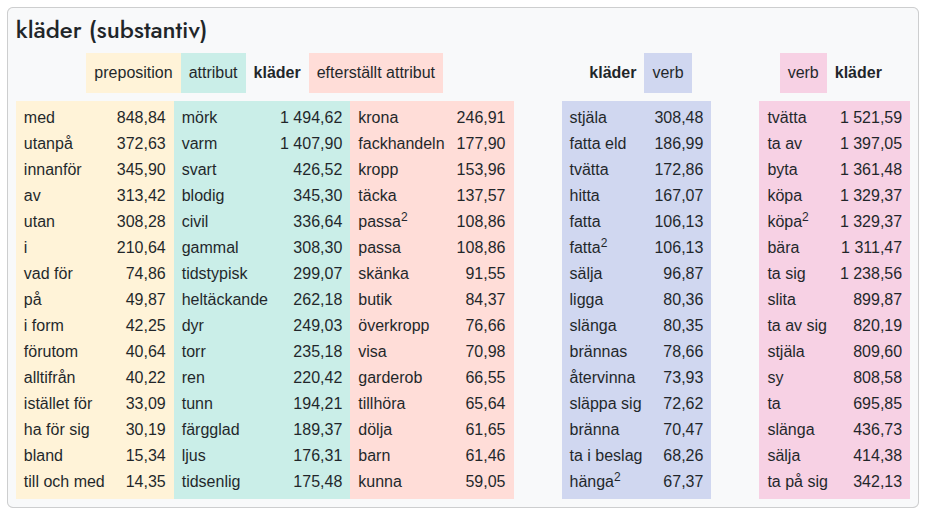
Task: Select the verb 'byta' in pink column
Action: [x=782, y=170]
